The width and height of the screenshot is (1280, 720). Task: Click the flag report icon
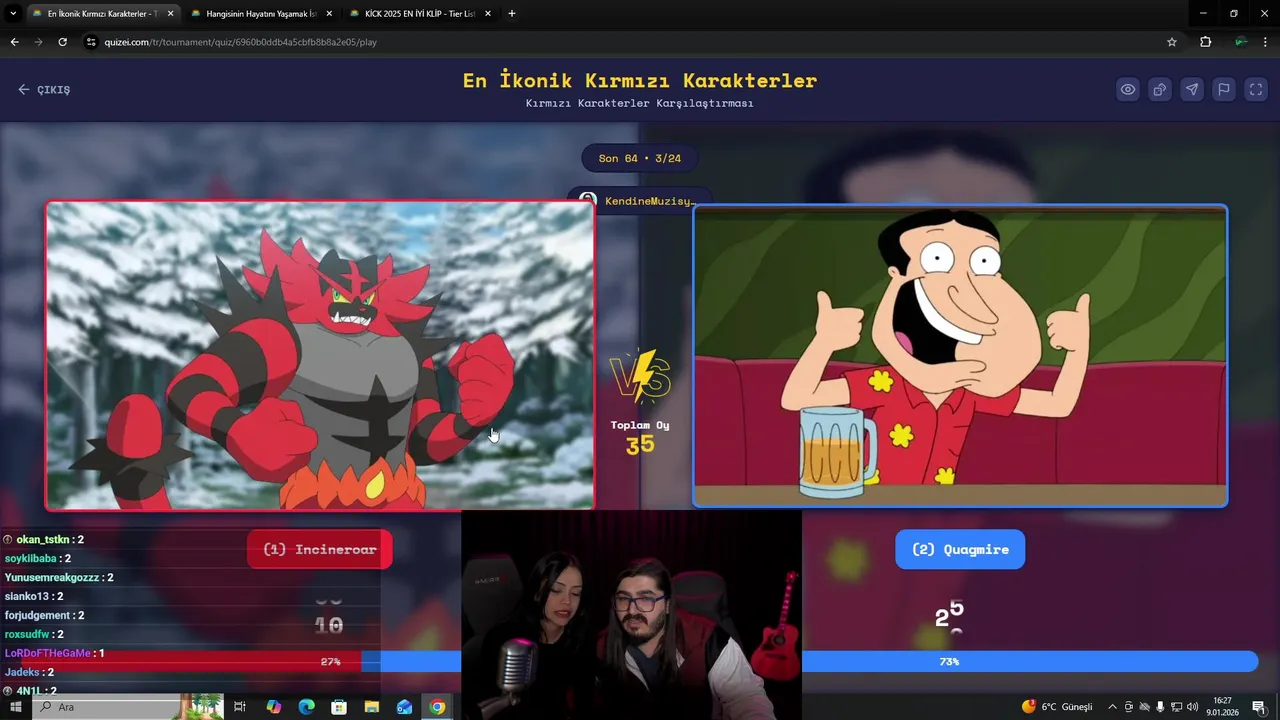point(1224,89)
